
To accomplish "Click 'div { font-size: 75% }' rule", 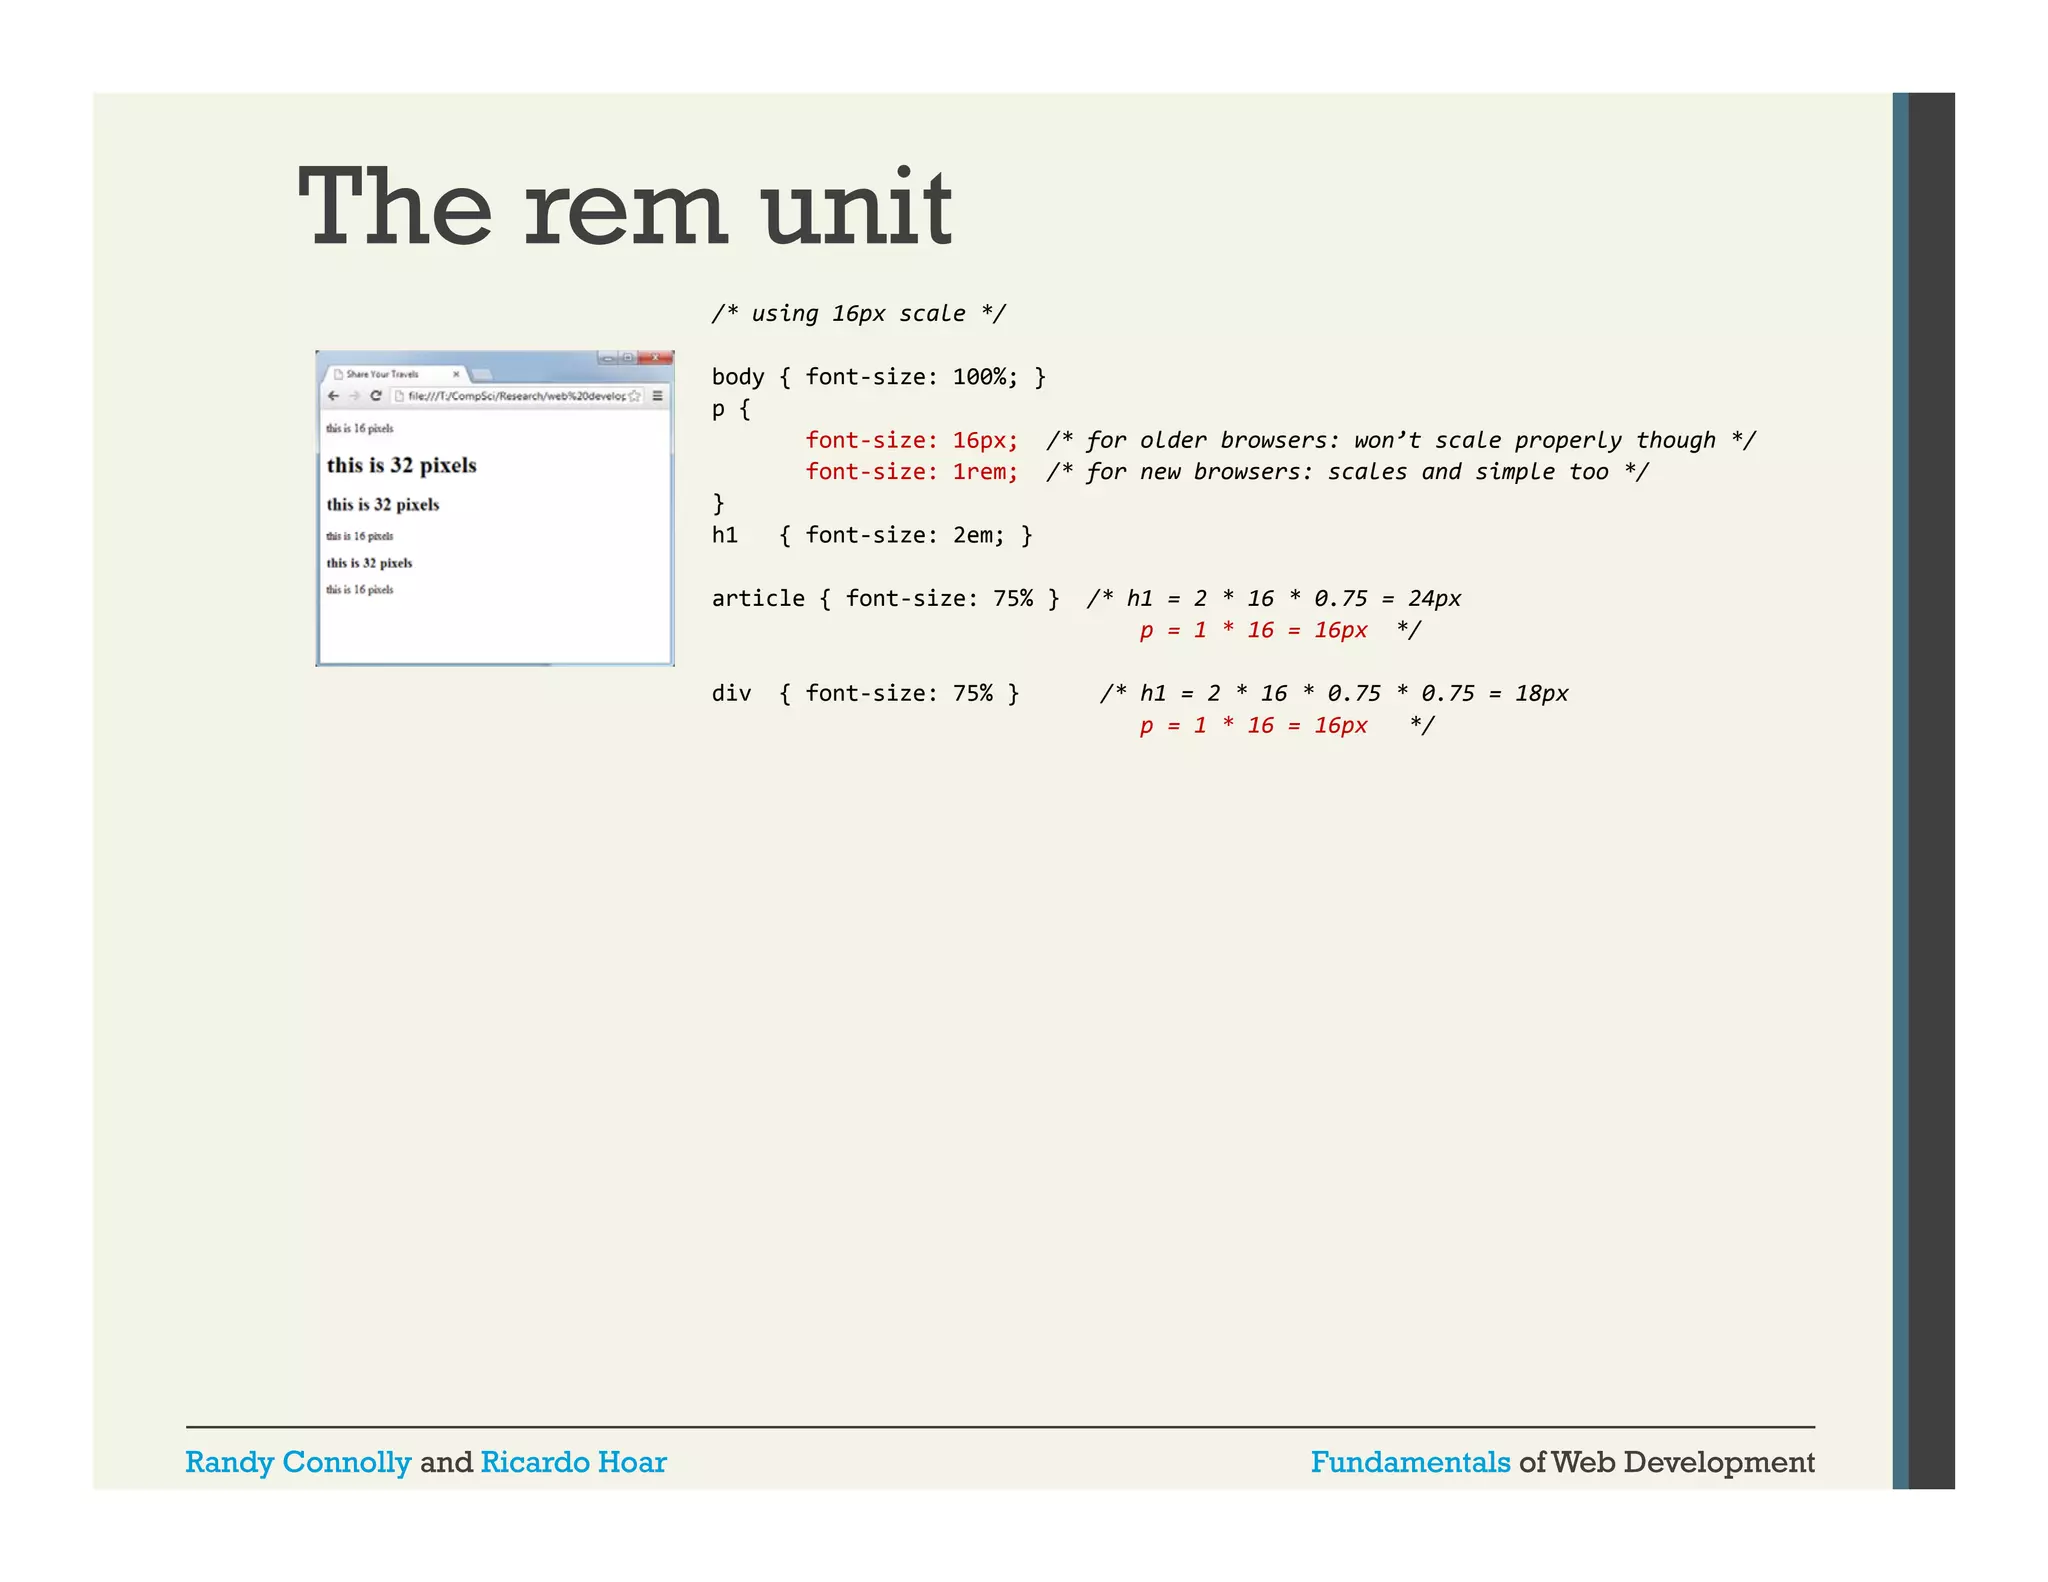I will click(865, 693).
